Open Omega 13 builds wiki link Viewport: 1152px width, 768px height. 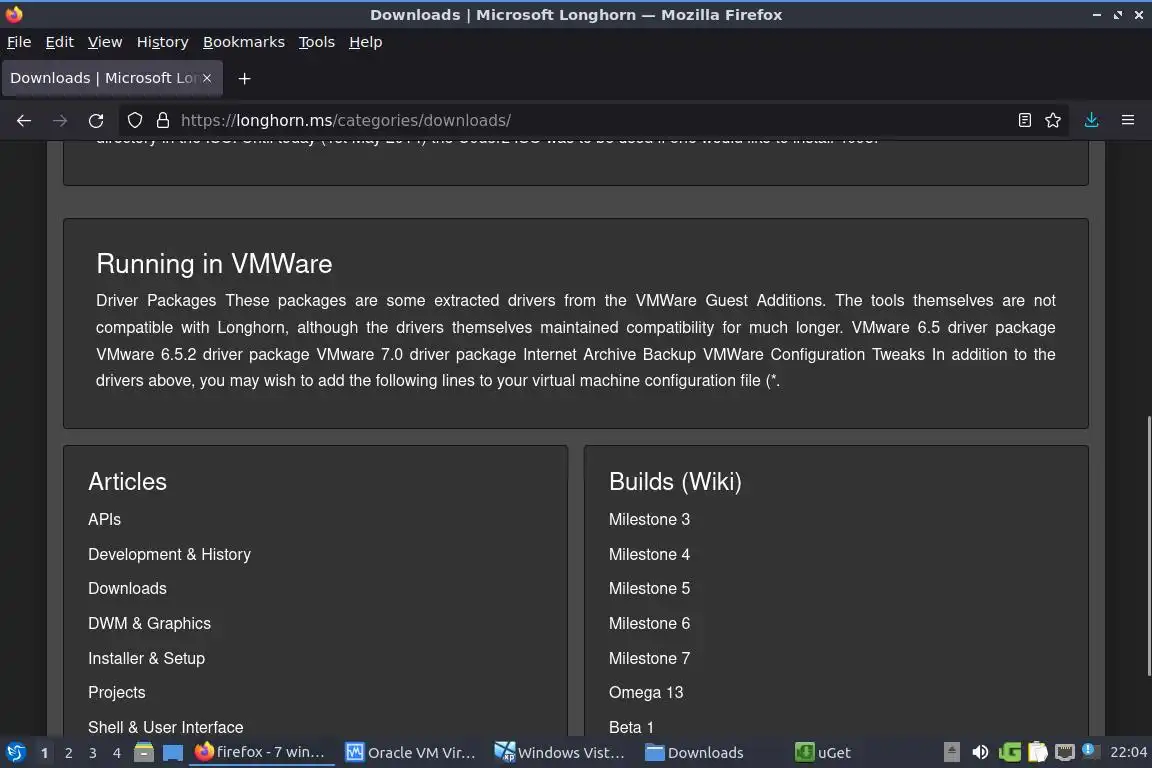[x=646, y=692]
